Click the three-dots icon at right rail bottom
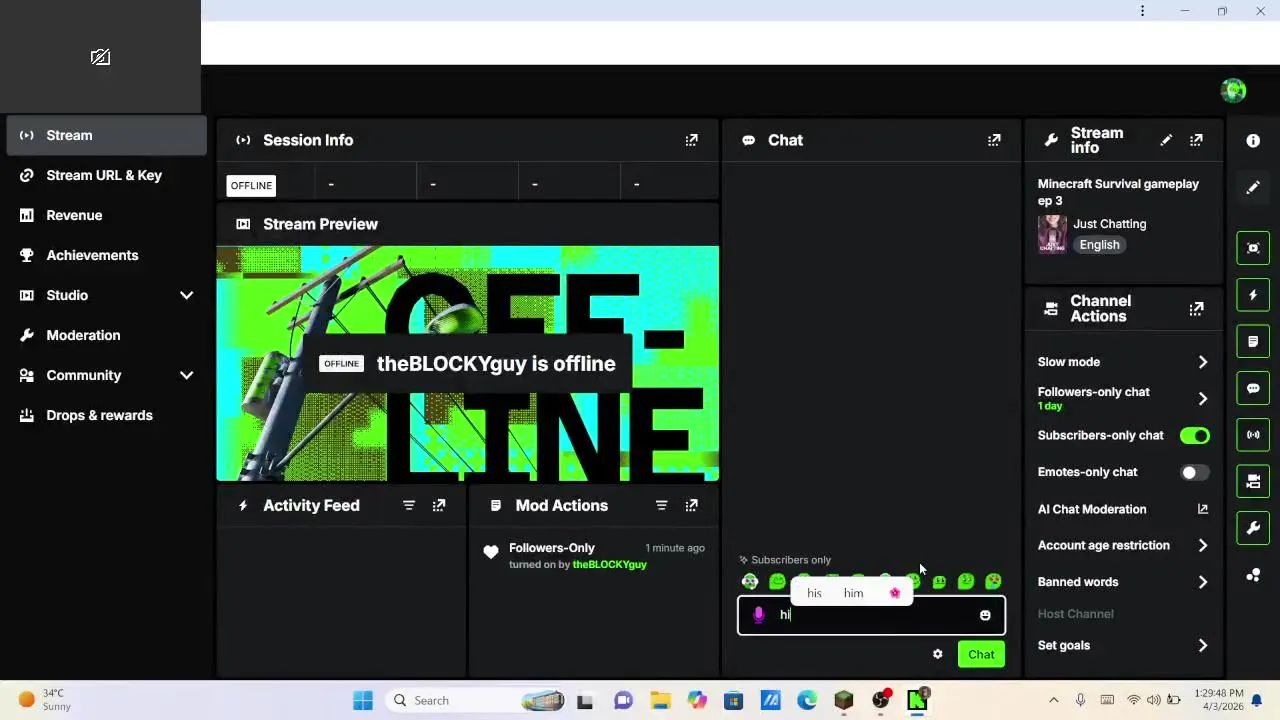1280x720 pixels. point(1253,574)
